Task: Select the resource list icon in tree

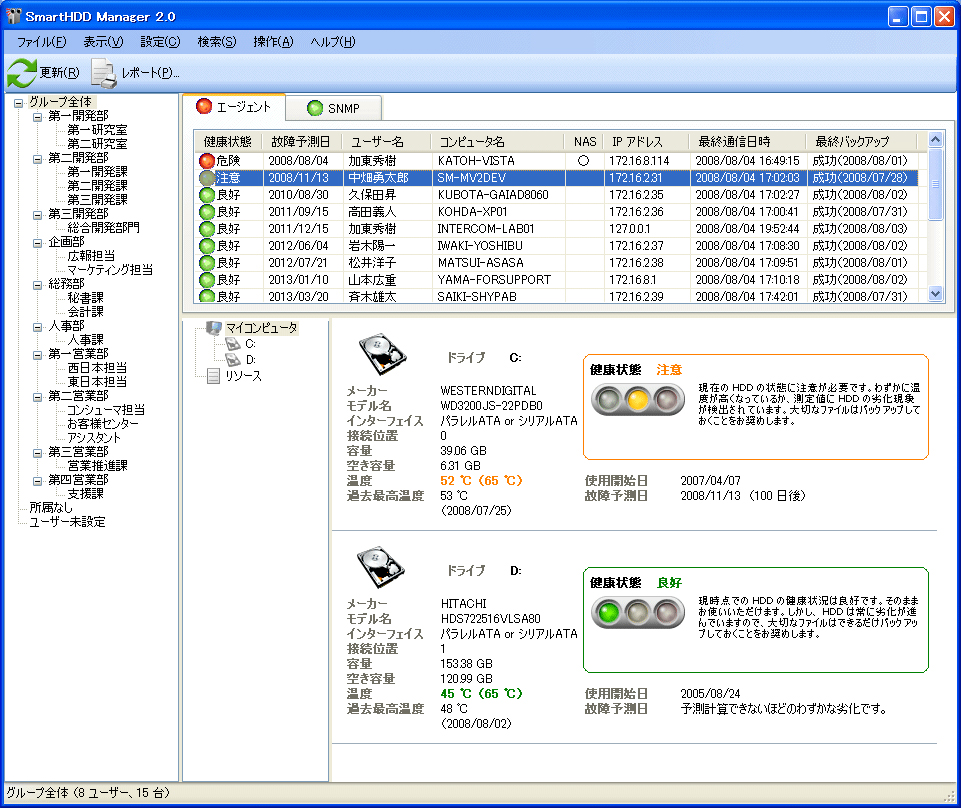Action: click(x=214, y=376)
